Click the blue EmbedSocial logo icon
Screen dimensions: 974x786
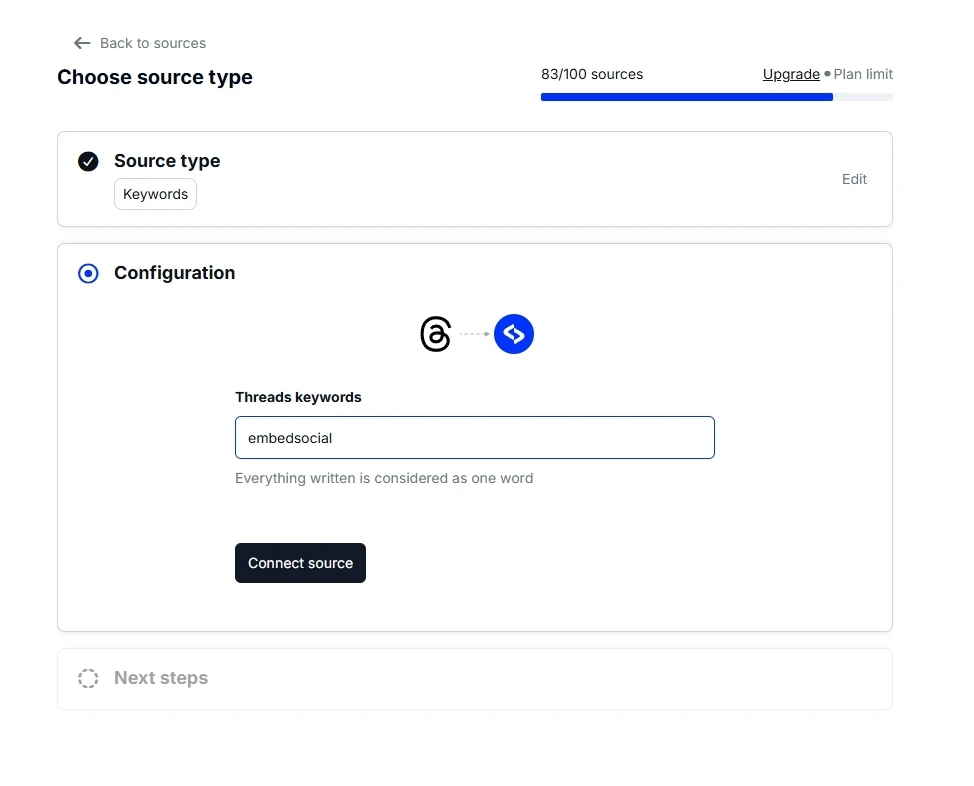(514, 334)
